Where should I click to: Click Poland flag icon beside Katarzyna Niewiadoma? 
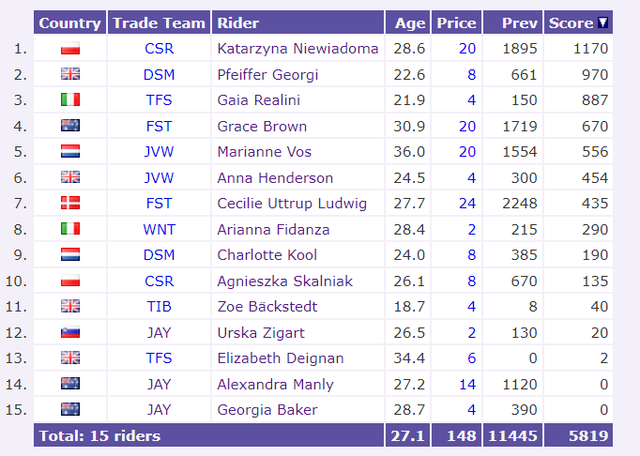click(x=70, y=48)
